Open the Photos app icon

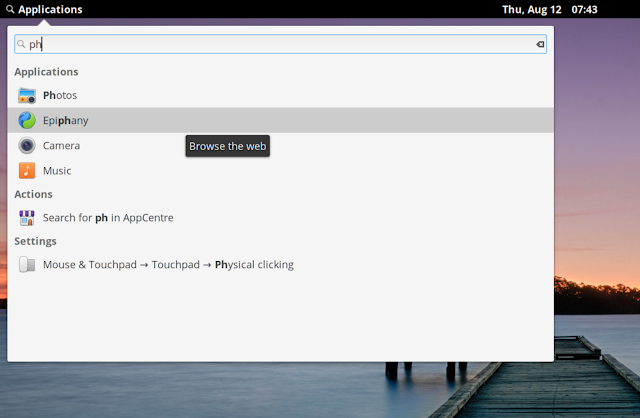tap(27, 96)
